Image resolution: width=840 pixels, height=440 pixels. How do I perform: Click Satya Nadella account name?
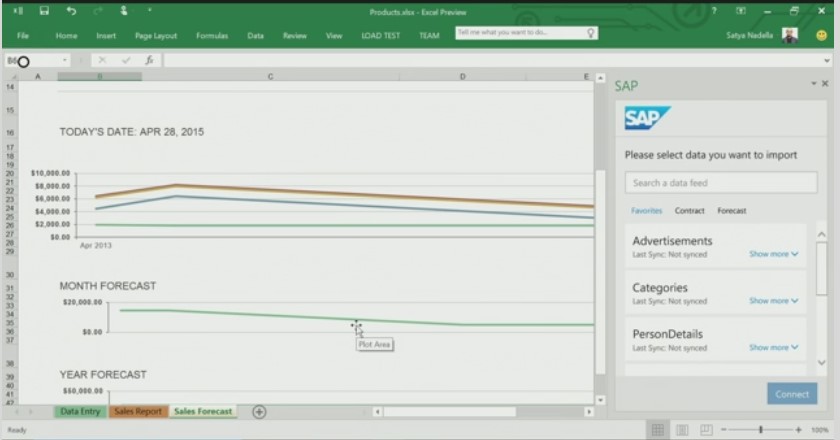(749, 35)
